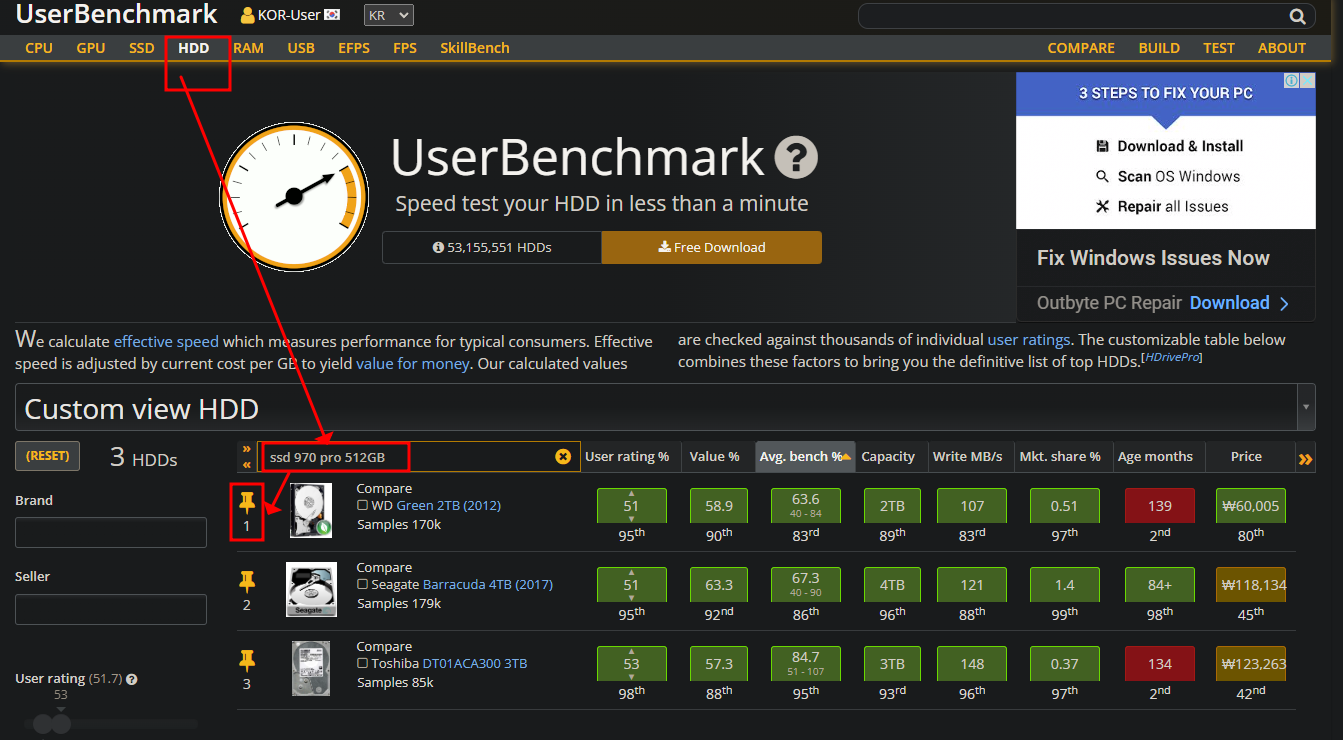Open the BUILD menu item
Screen dimensions: 1343x740
[1159, 48]
